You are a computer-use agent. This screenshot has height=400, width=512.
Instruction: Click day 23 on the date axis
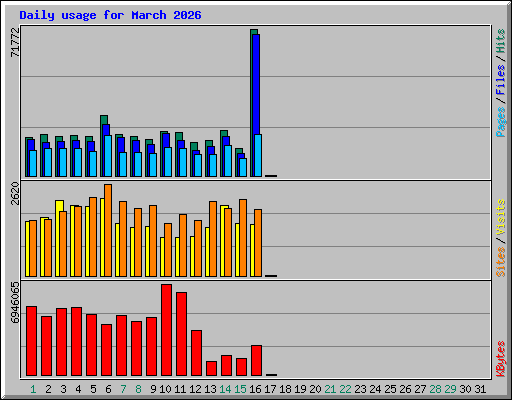[360, 389]
